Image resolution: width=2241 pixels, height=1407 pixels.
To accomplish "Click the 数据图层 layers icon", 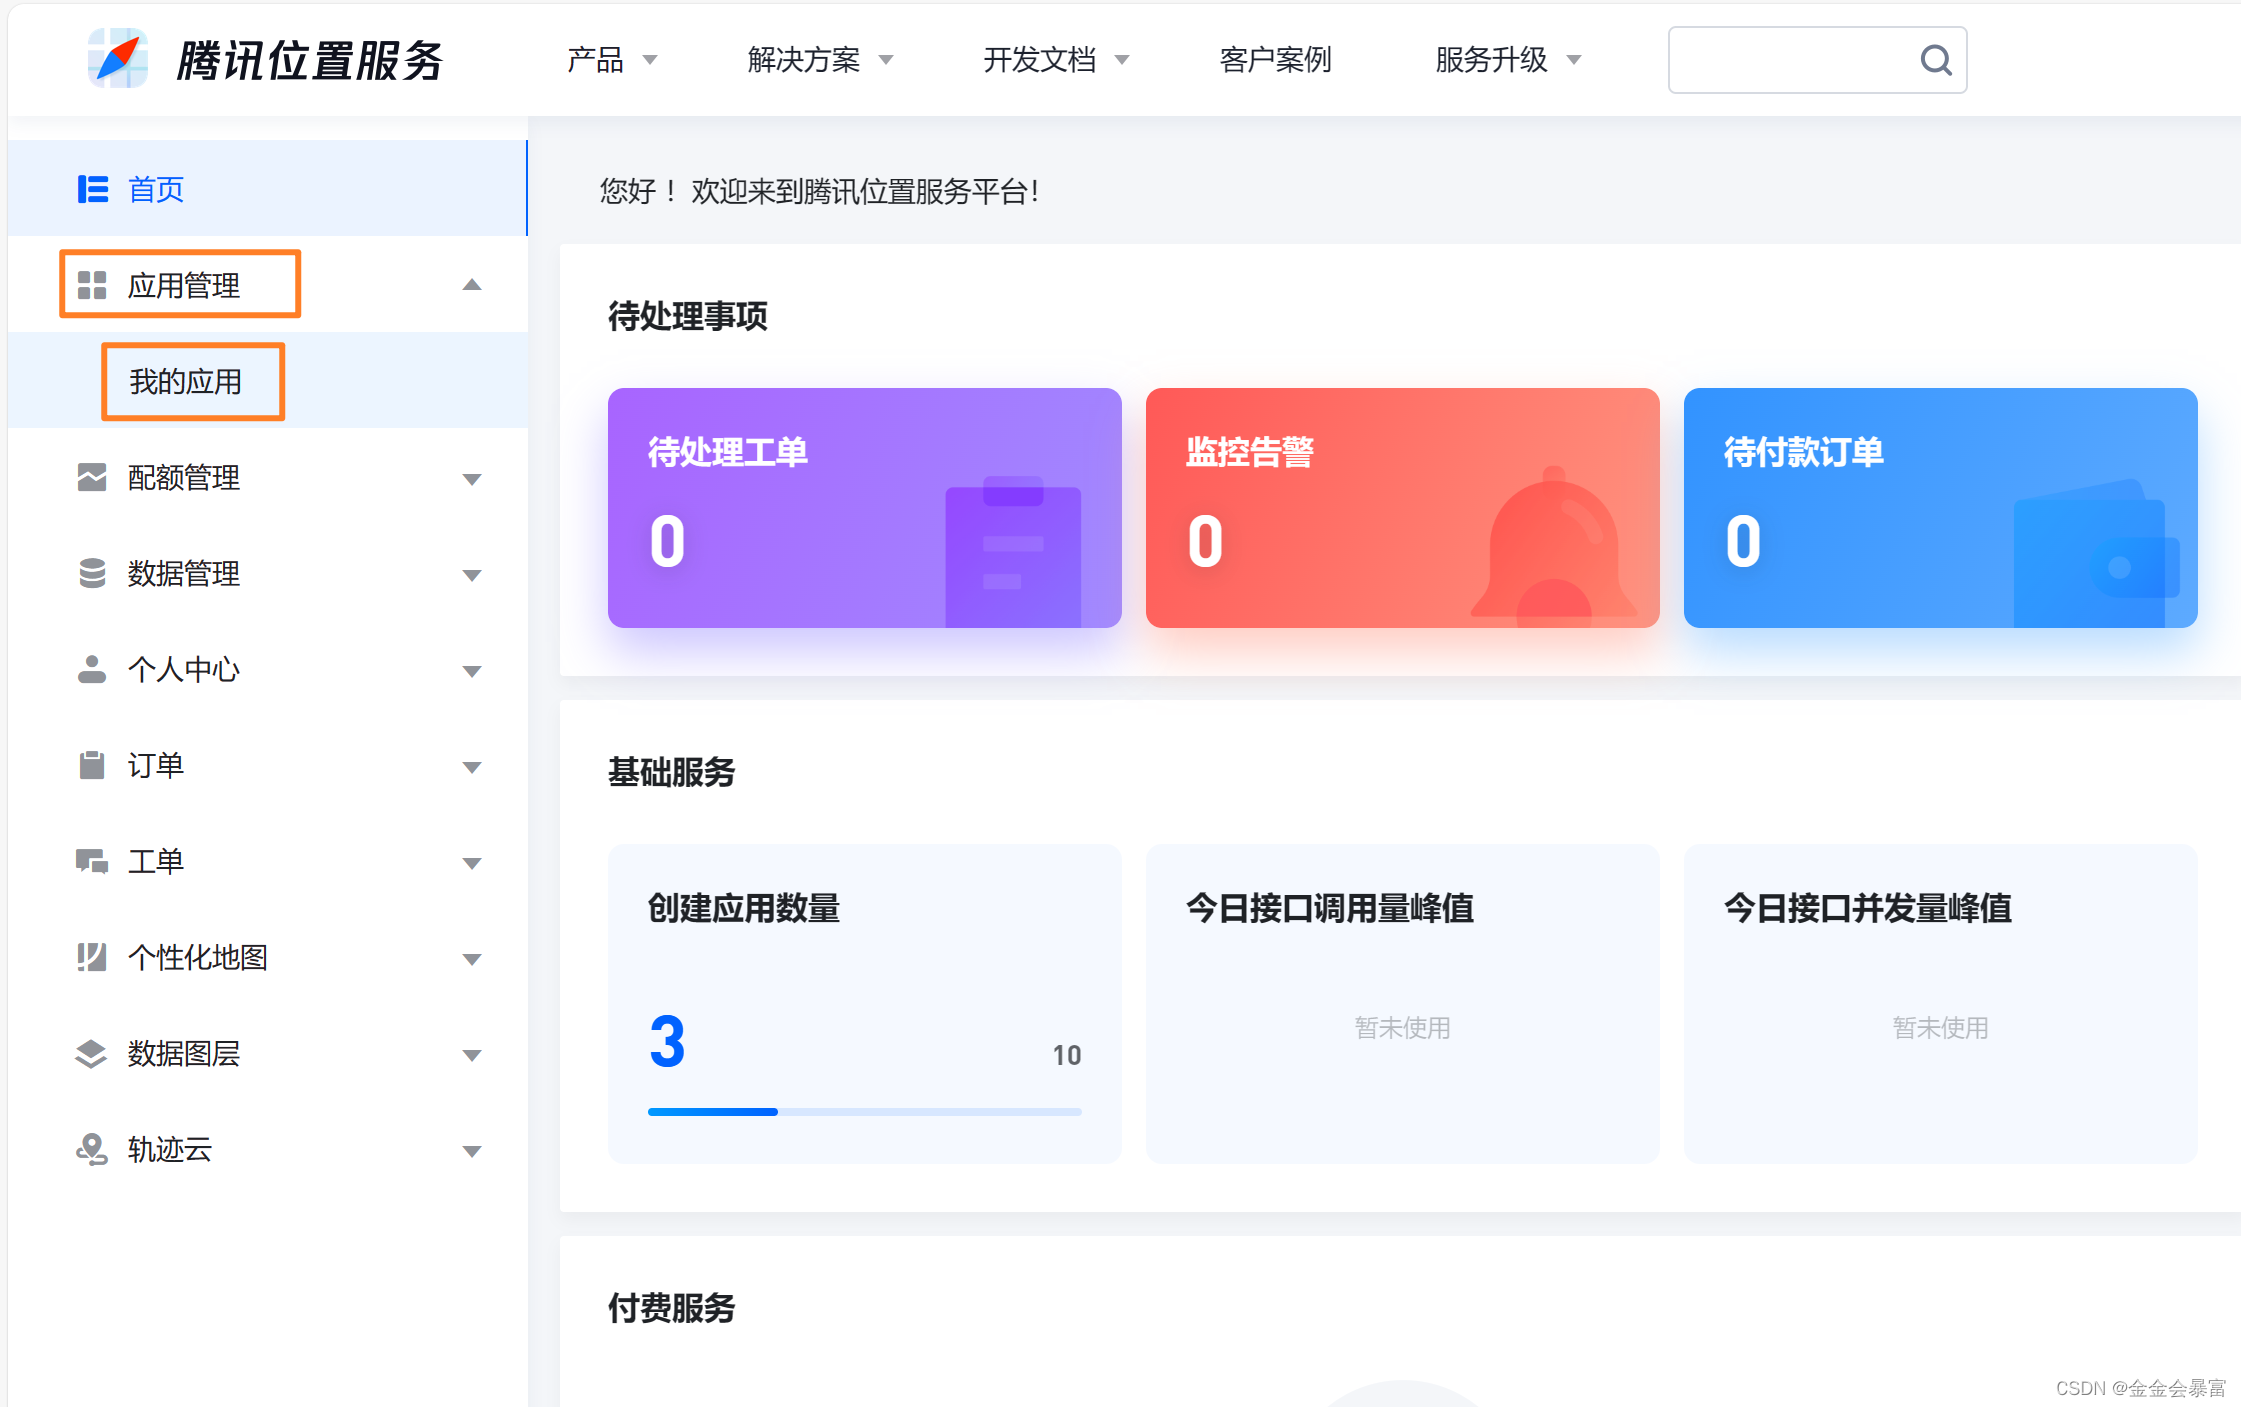I will point(92,1053).
